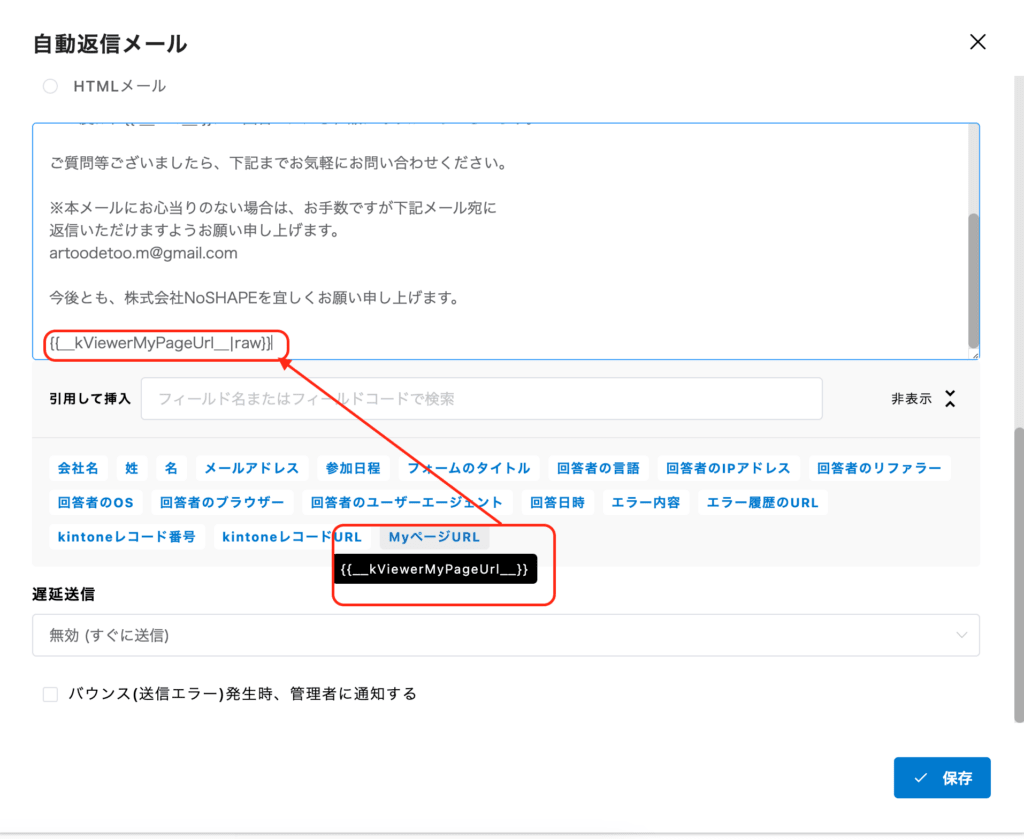Click the email body search input field
Viewport: 1024px width, 839px height.
coord(481,398)
